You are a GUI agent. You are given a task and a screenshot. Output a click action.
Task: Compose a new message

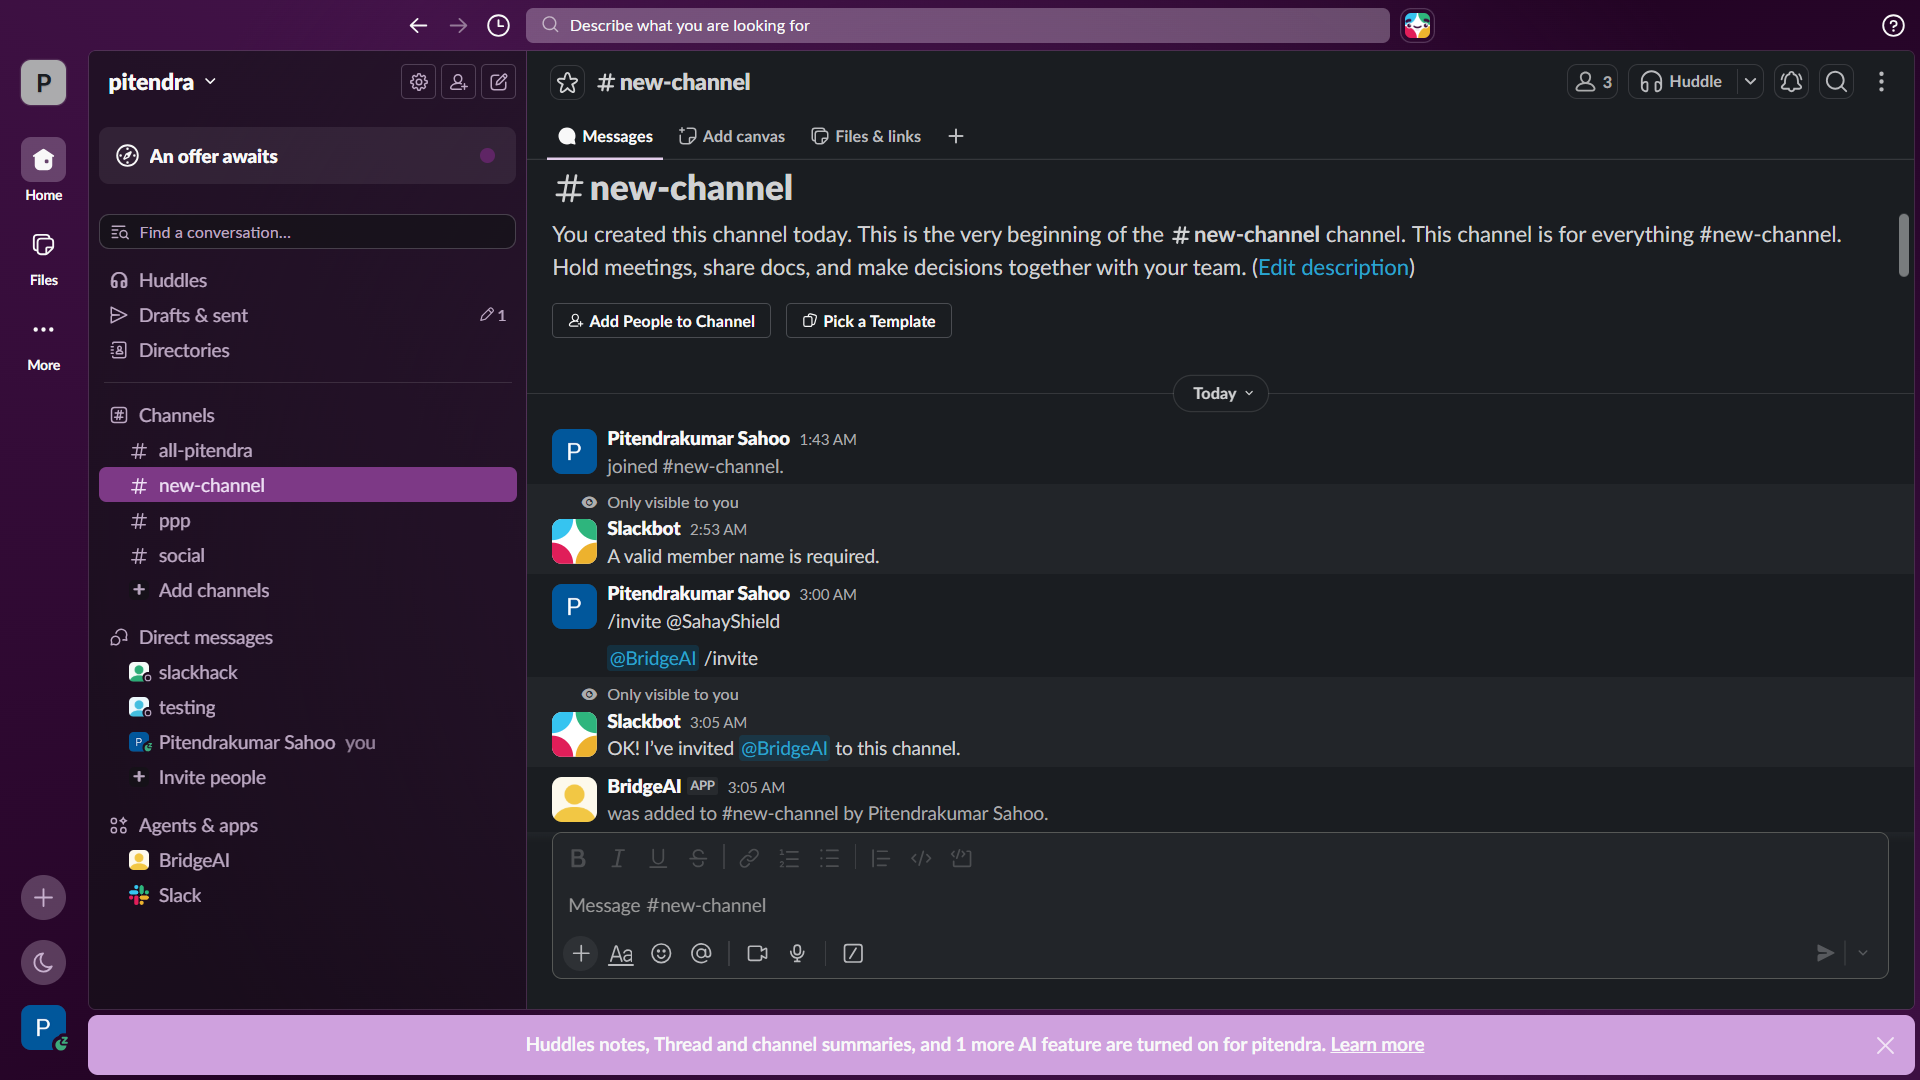pos(499,82)
